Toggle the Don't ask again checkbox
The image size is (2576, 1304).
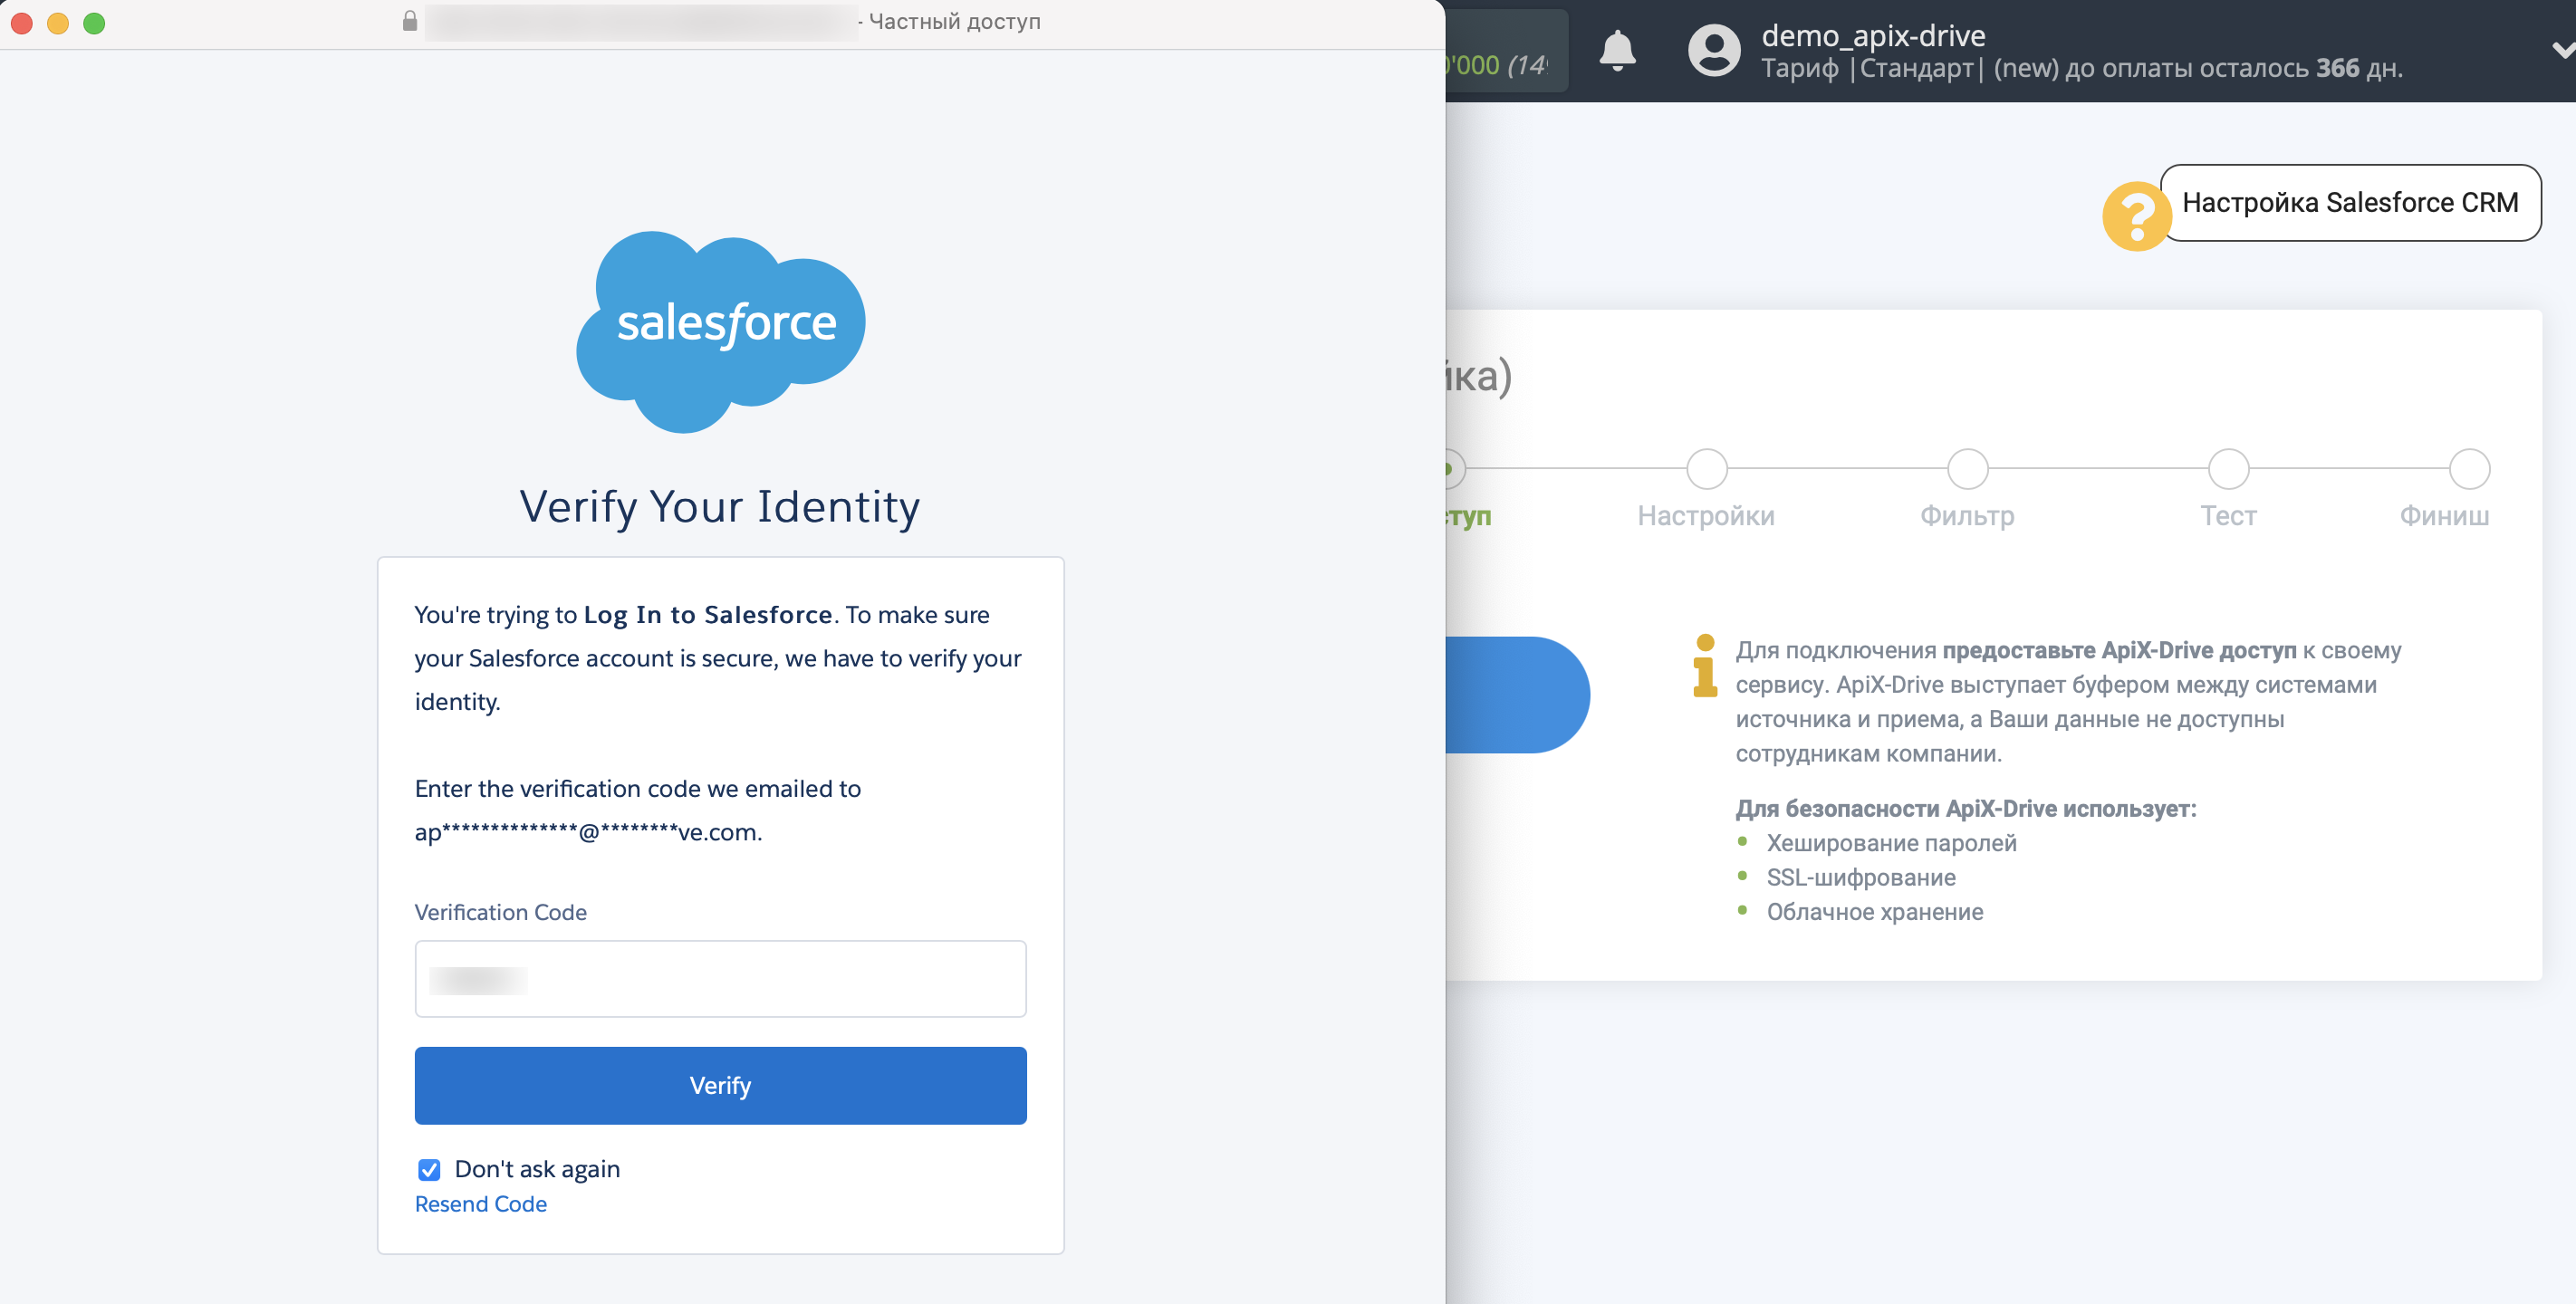[x=429, y=1169]
